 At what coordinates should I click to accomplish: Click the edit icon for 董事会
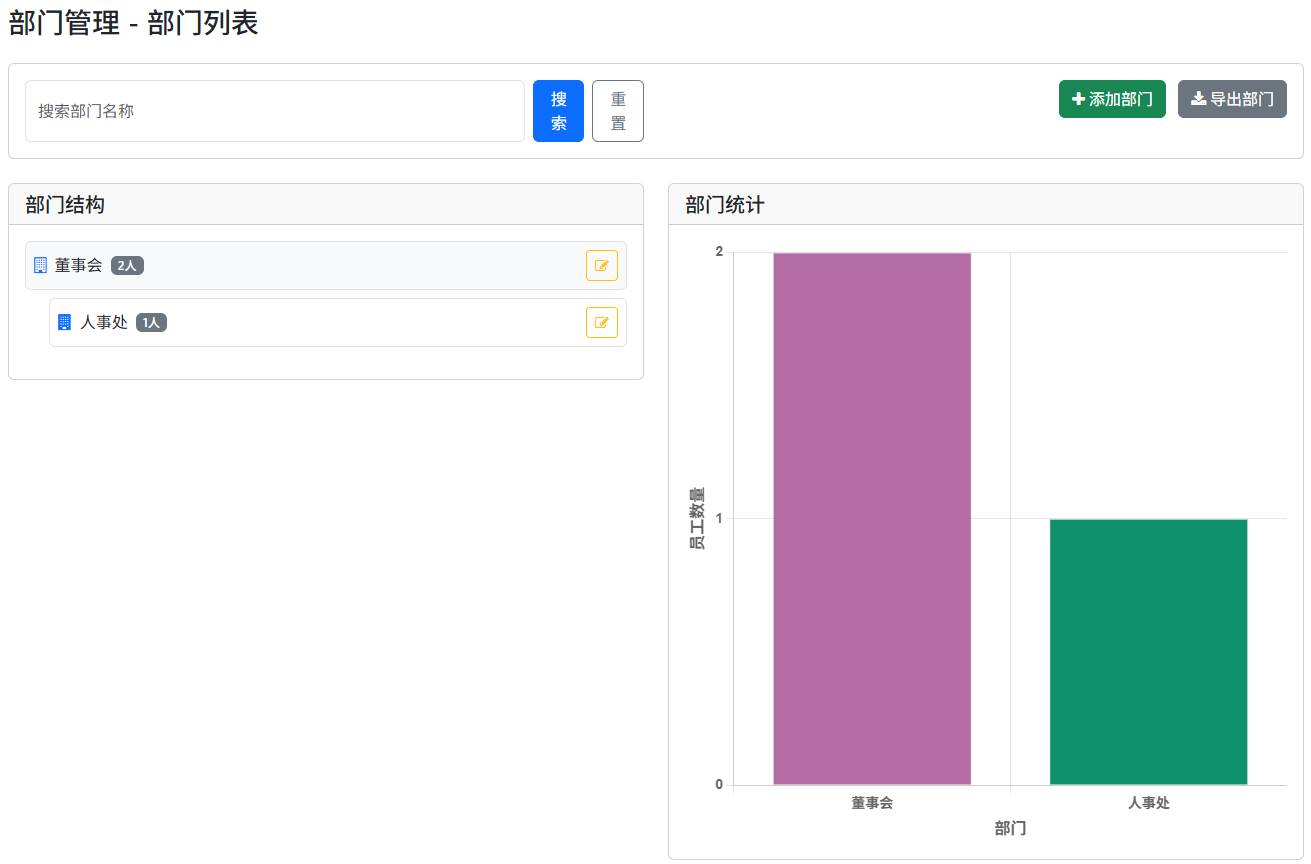(x=601, y=266)
